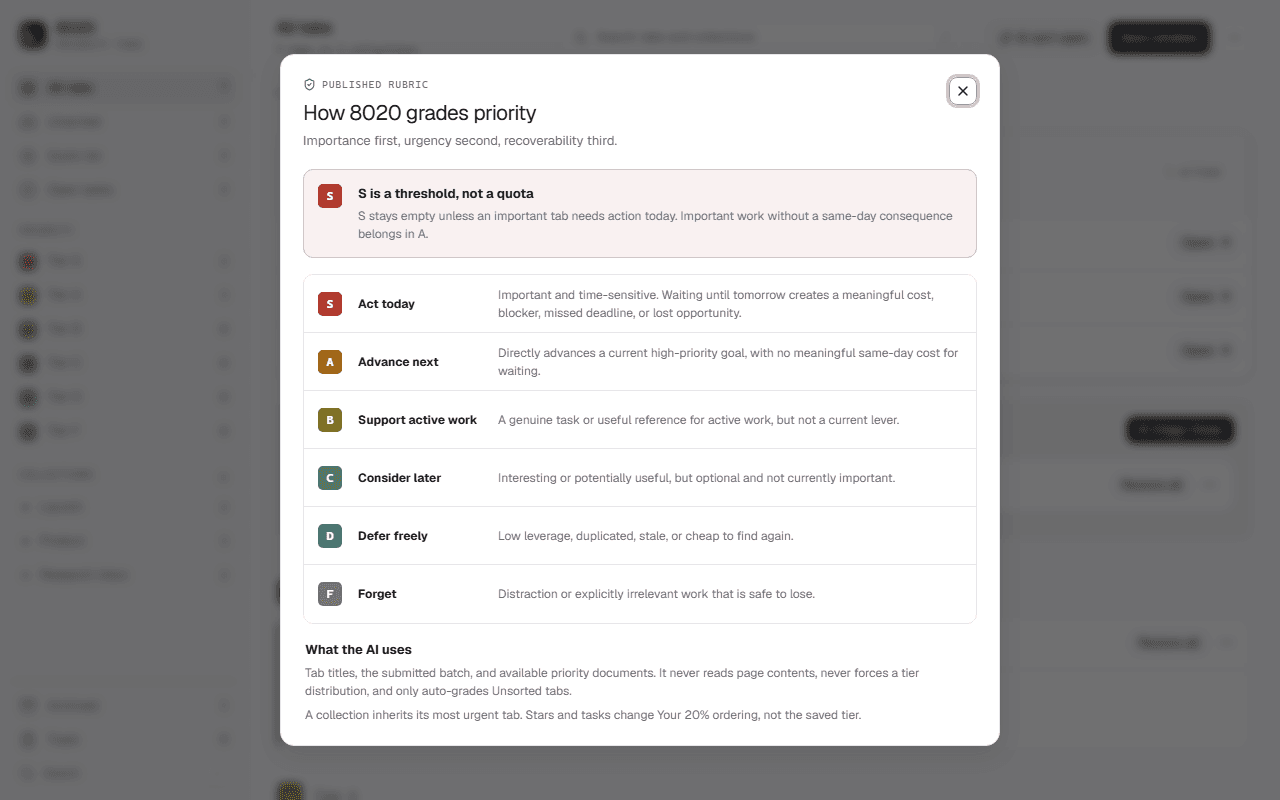Screen dimensions: 1280x800
Task: Click the Consider later row label
Action: pos(399,478)
